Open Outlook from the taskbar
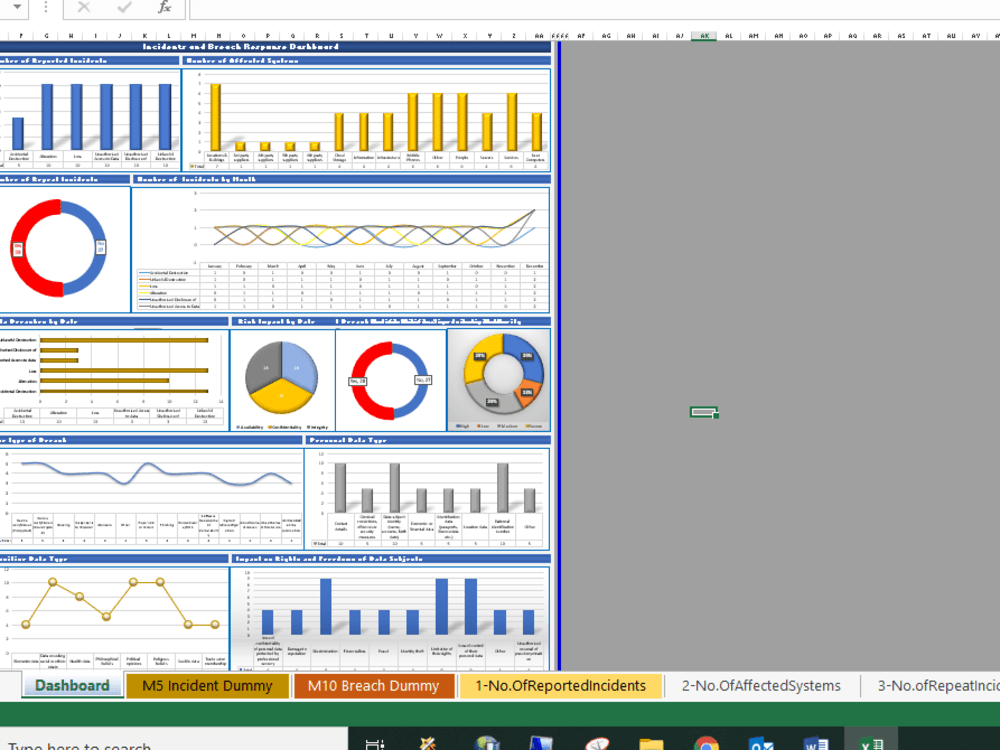This screenshot has height=750, width=1000. (x=761, y=744)
